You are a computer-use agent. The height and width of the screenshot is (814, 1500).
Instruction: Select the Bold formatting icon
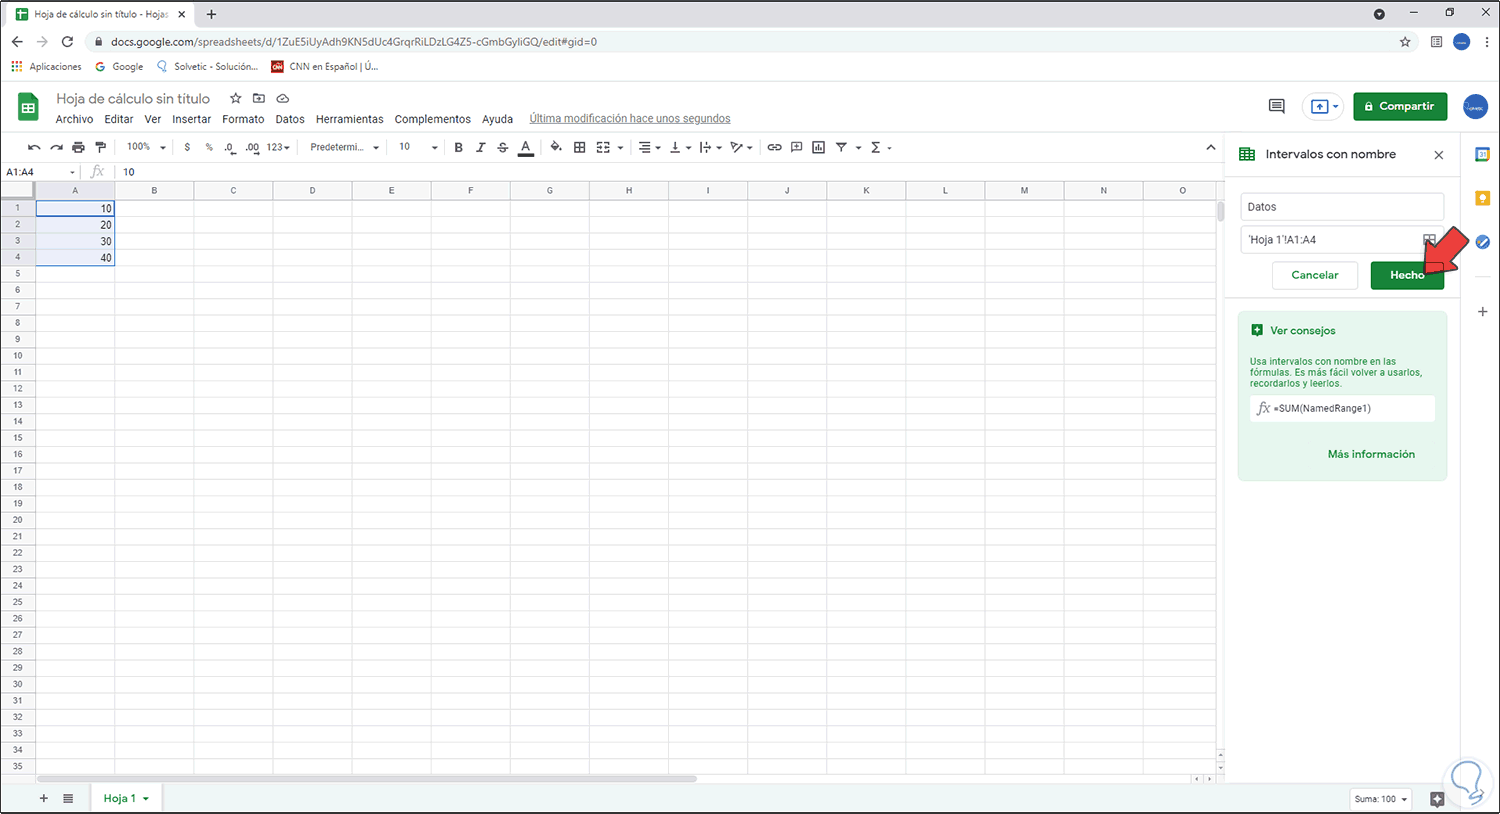(458, 147)
